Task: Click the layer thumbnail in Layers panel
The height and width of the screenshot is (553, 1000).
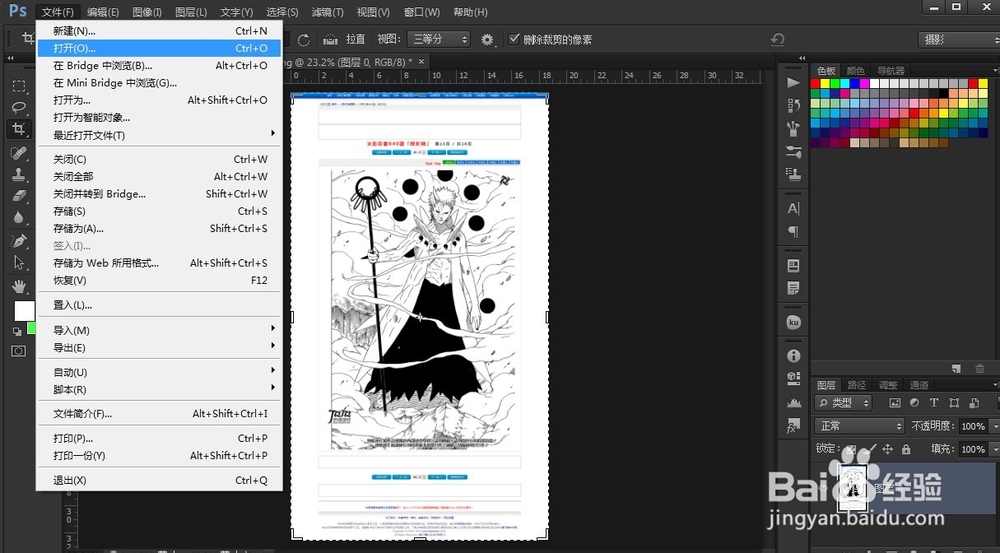Action: 852,489
